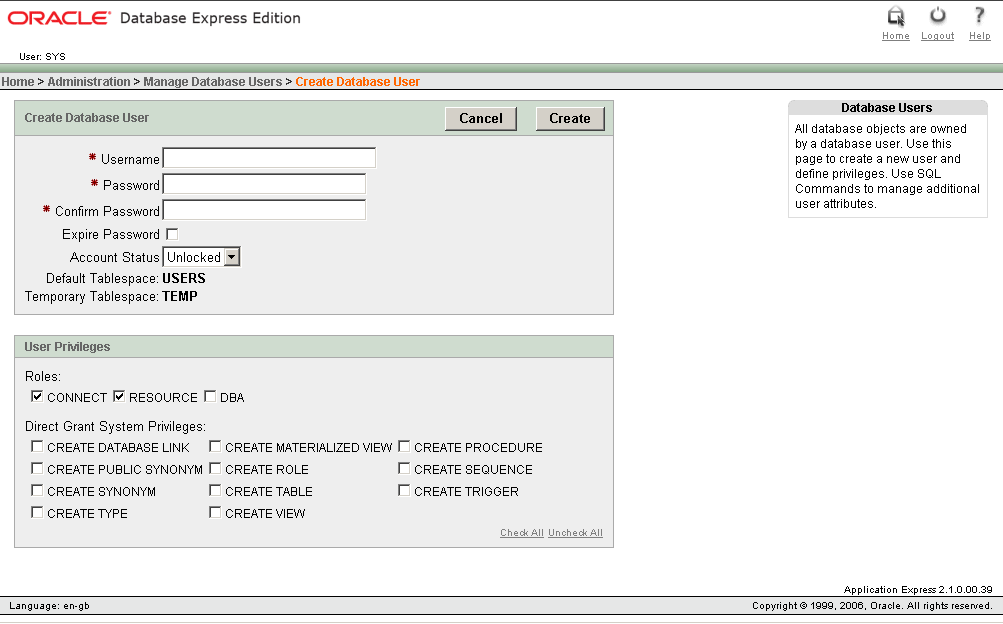1003x624 pixels.
Task: Click the Uncheck All link
Action: tap(575, 533)
